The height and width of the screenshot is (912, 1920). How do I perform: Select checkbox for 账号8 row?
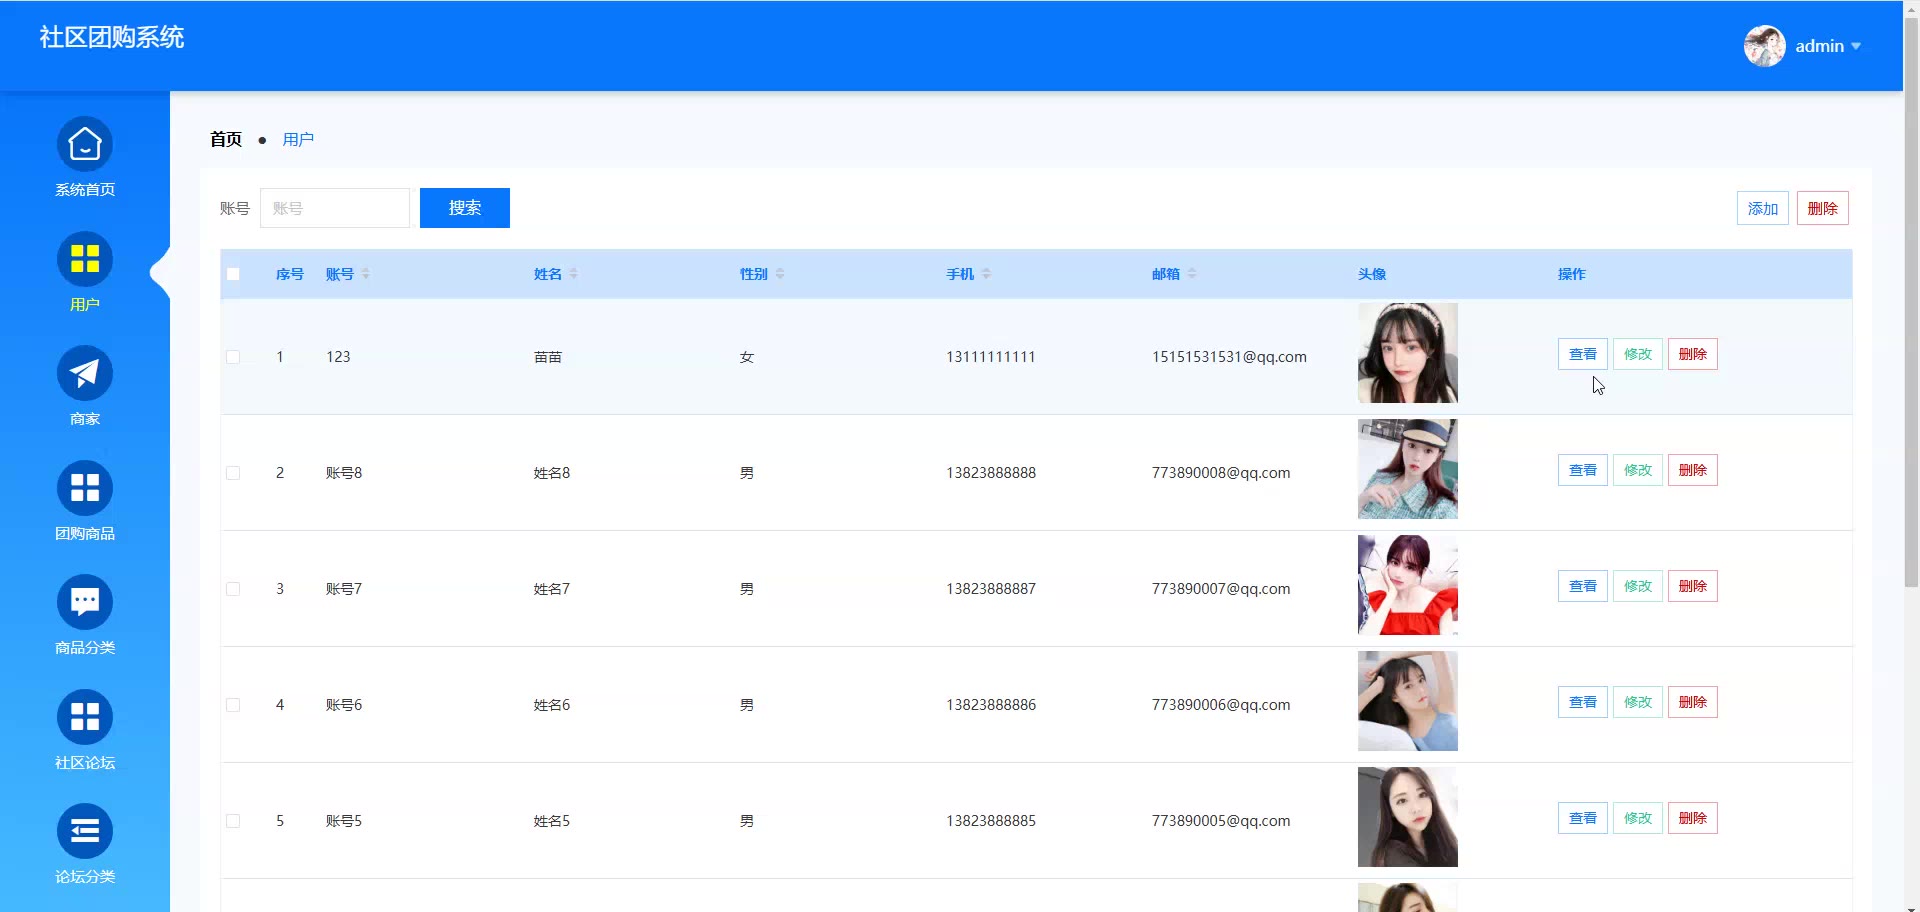click(233, 473)
